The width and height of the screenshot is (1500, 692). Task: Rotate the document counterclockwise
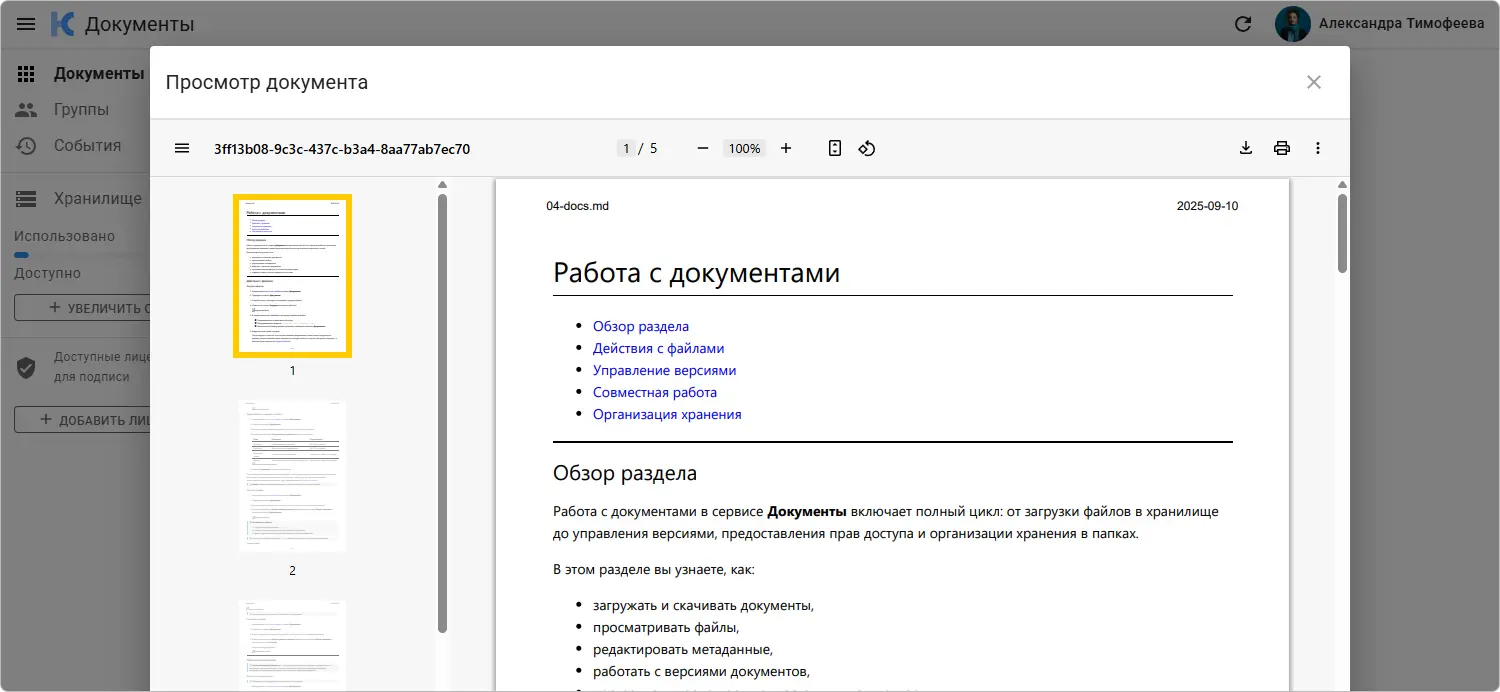(x=867, y=148)
